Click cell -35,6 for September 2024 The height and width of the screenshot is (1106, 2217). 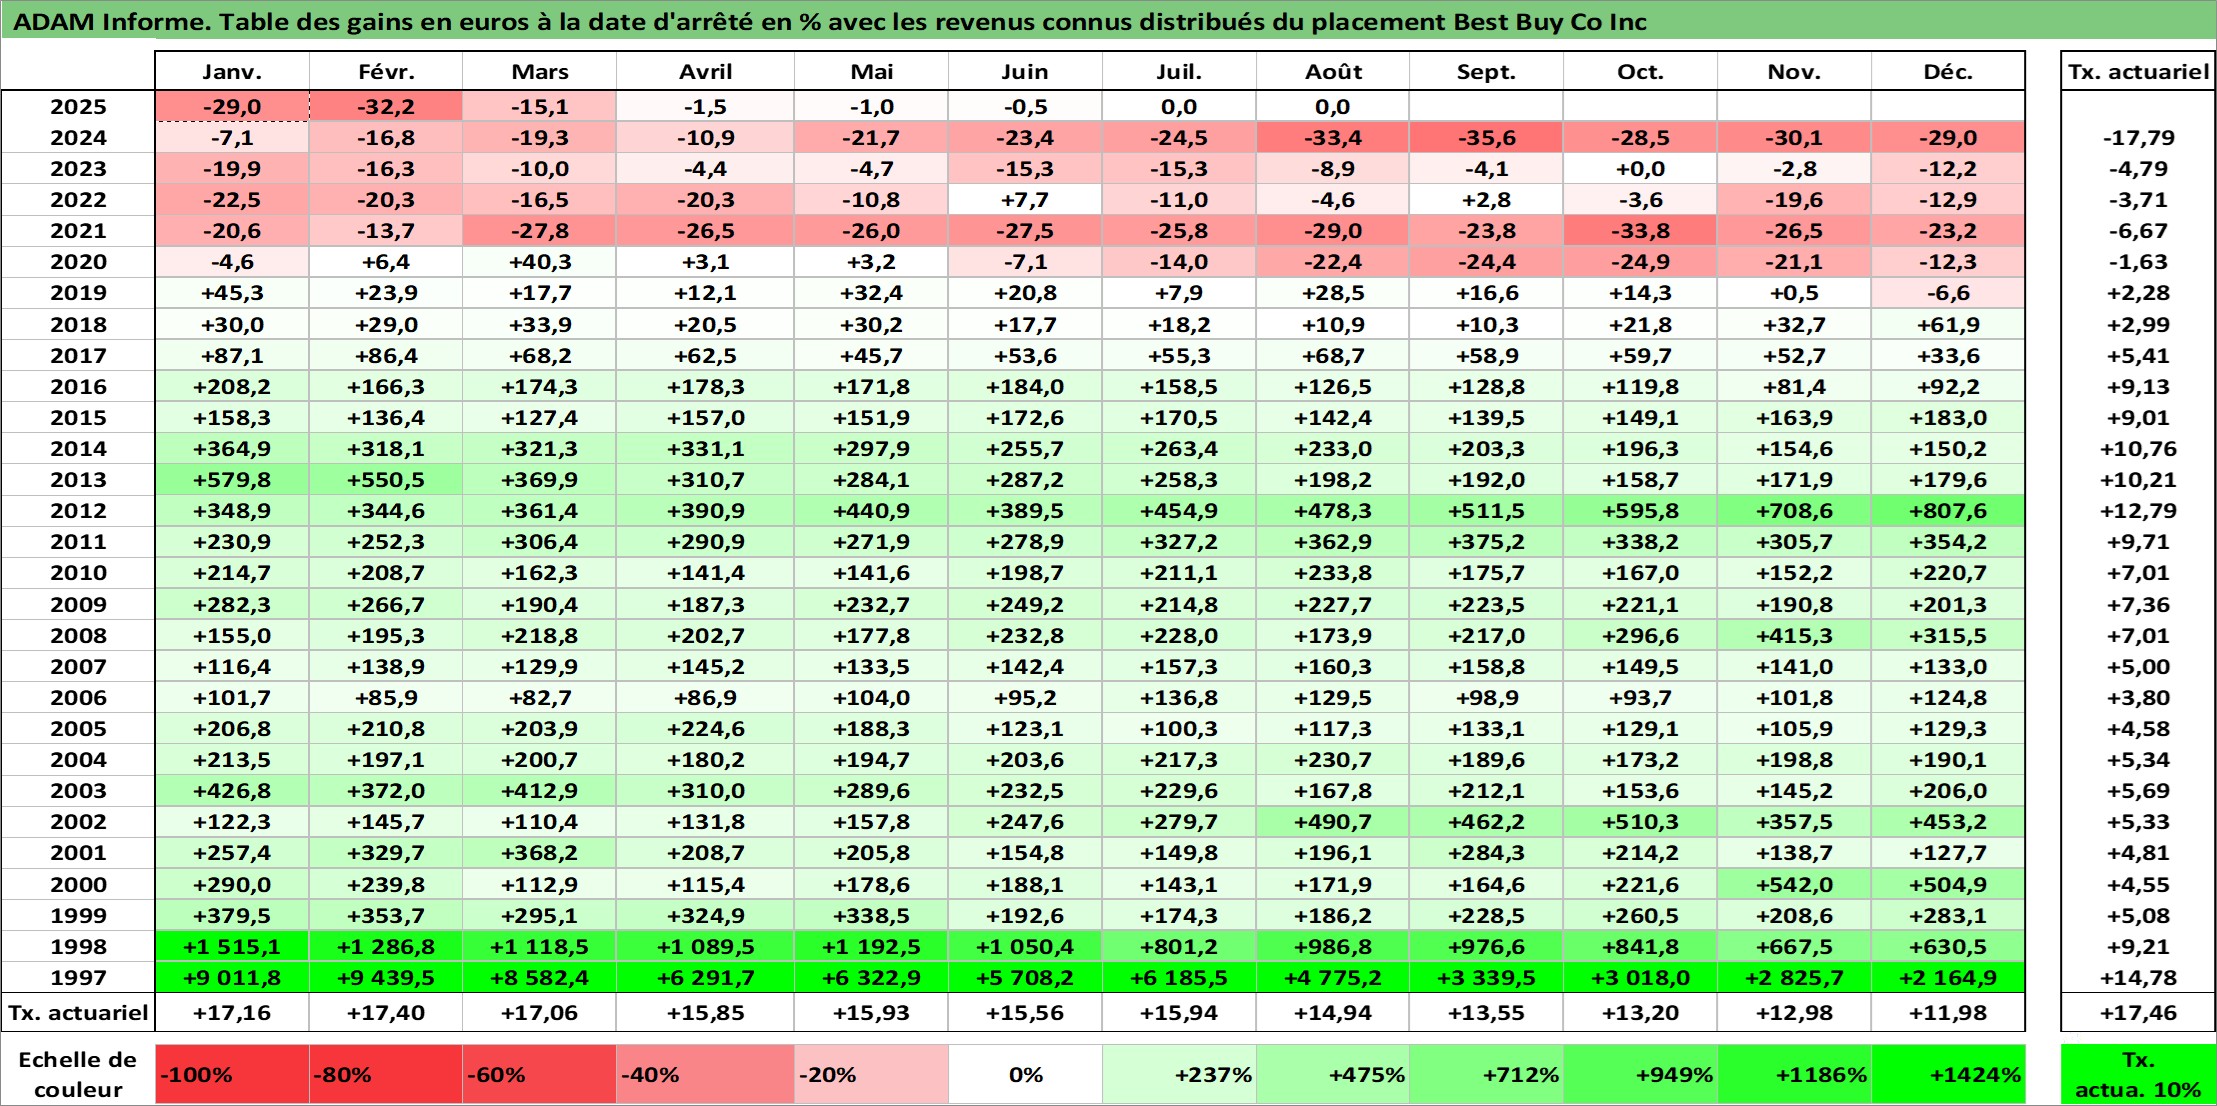tap(1486, 138)
